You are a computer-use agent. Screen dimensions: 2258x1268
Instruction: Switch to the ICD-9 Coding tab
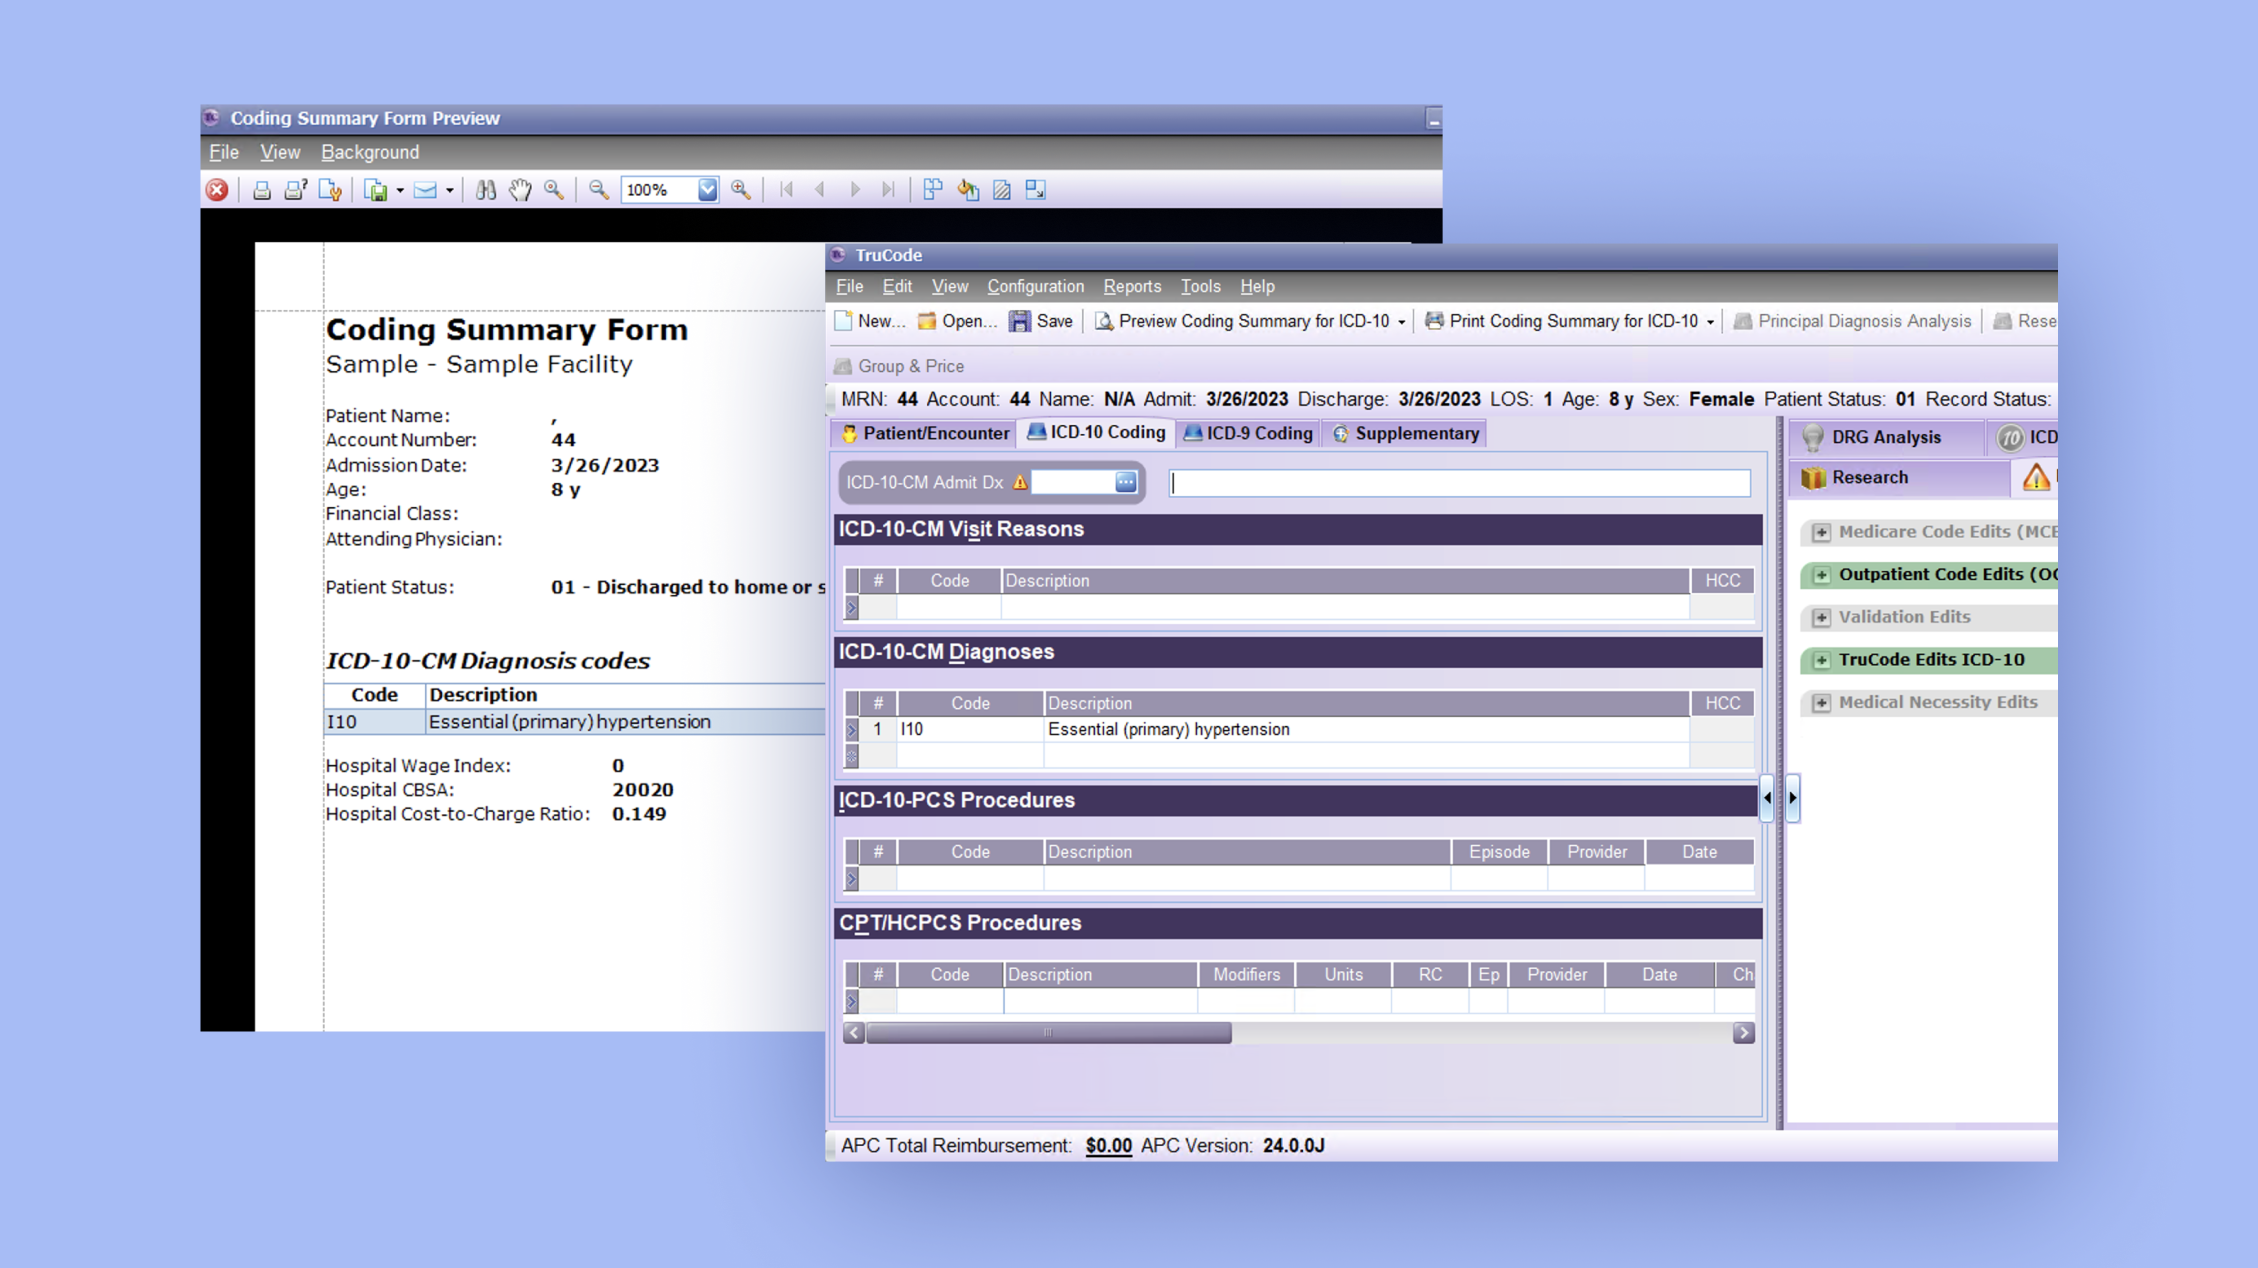(1248, 433)
